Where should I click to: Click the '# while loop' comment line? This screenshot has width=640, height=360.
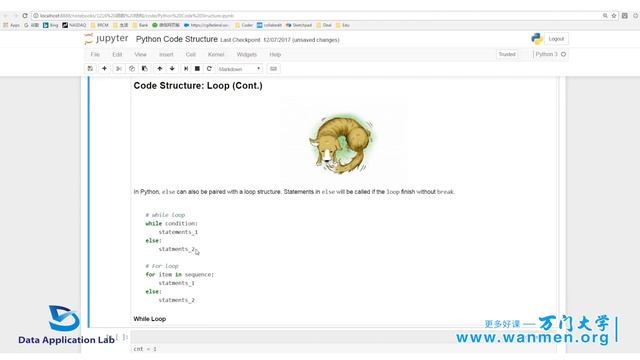tap(165, 215)
